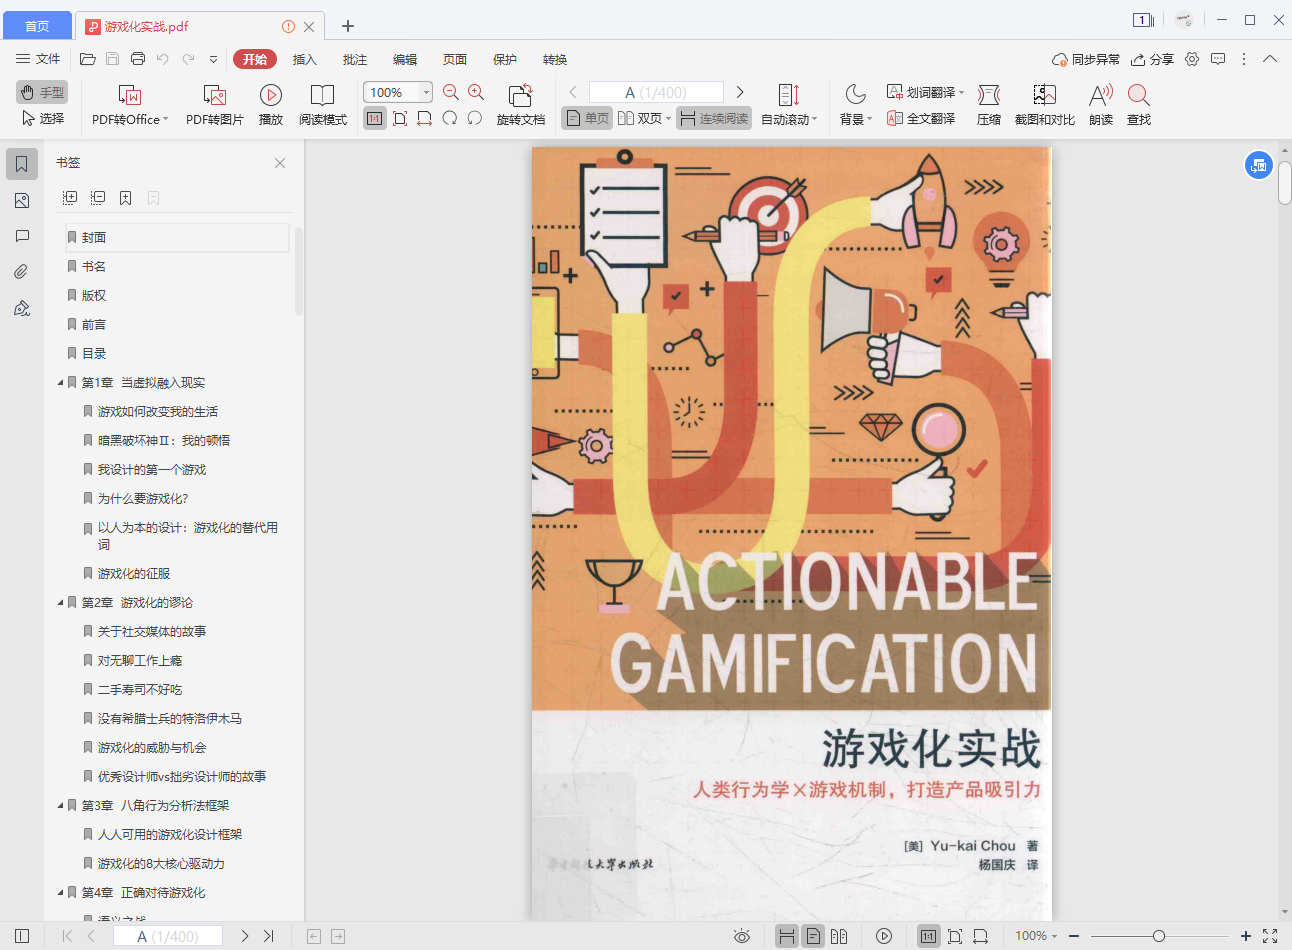Open the attachments paperclip sidebar icon
This screenshot has width=1292, height=950.
(x=22, y=271)
